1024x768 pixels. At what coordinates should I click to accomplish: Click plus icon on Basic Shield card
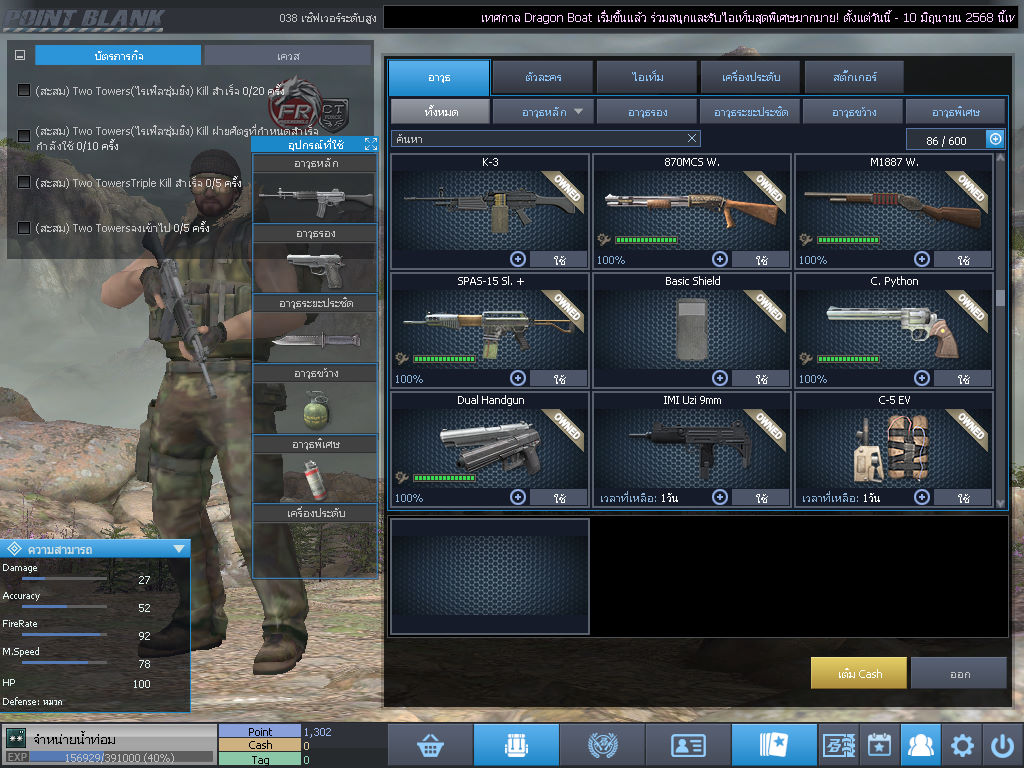[x=720, y=378]
